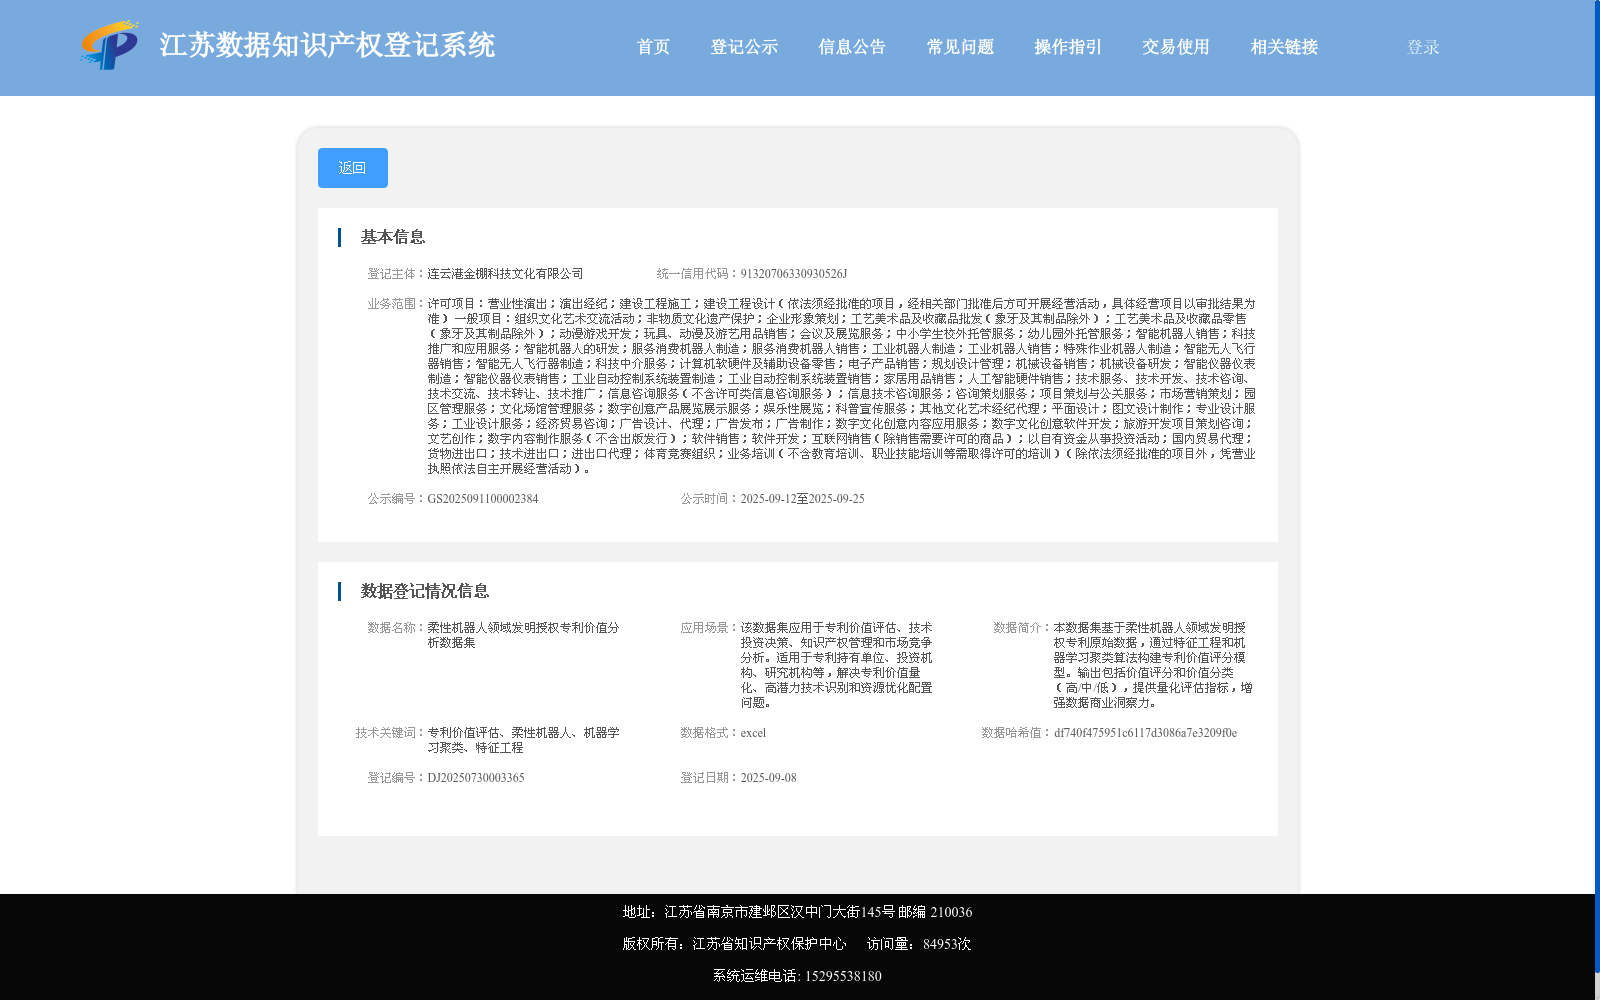
Task: Select the hash value df740f475951c6117d3086a7e3209f0e
Action: [x=1145, y=733]
